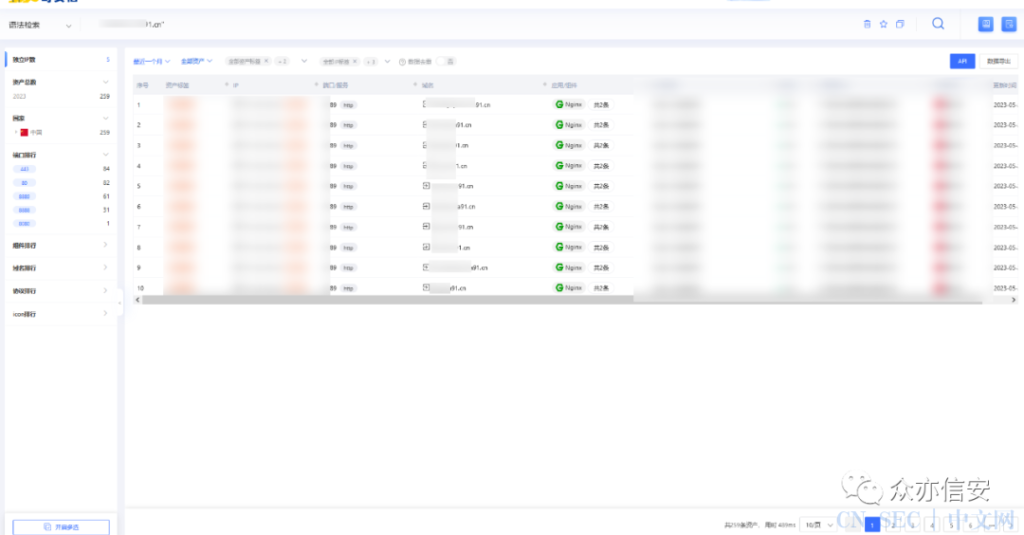Click the domain open icon in row 10
The image size is (1024, 535).
[426, 287]
